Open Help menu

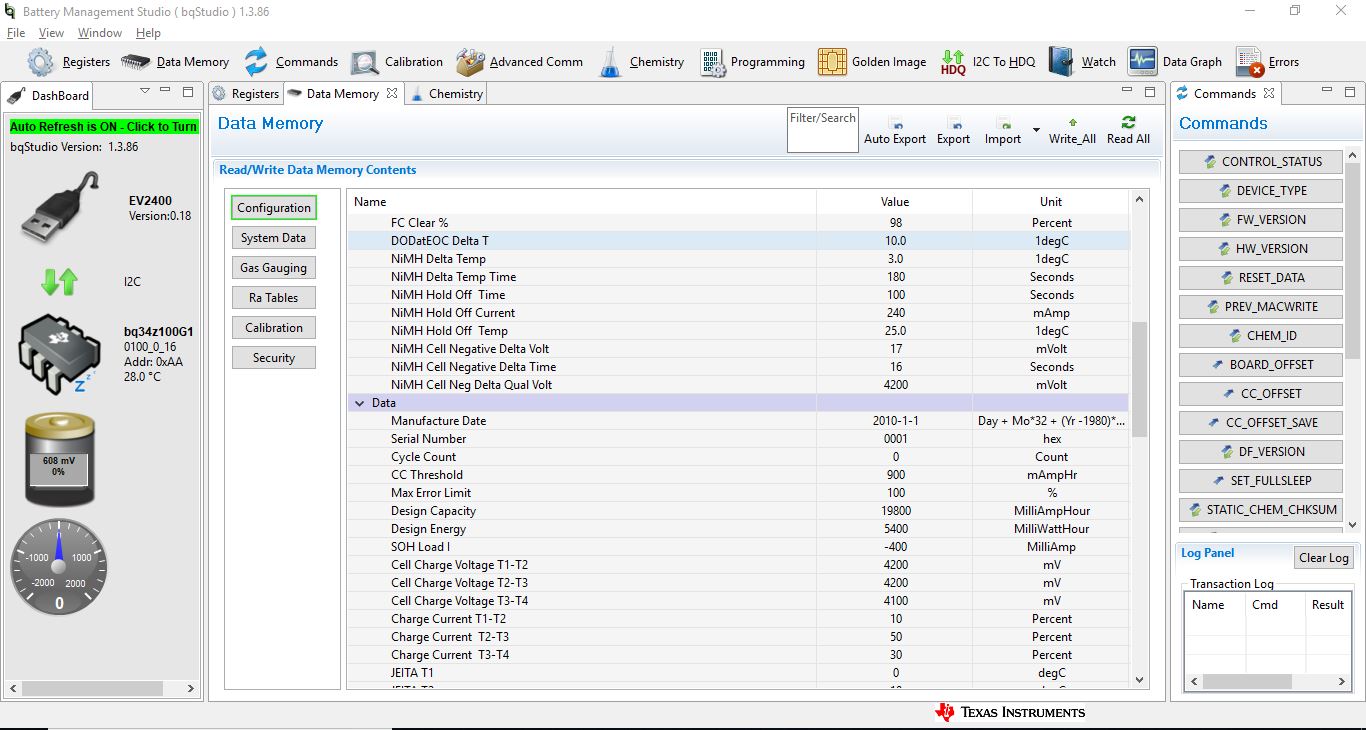coord(148,33)
